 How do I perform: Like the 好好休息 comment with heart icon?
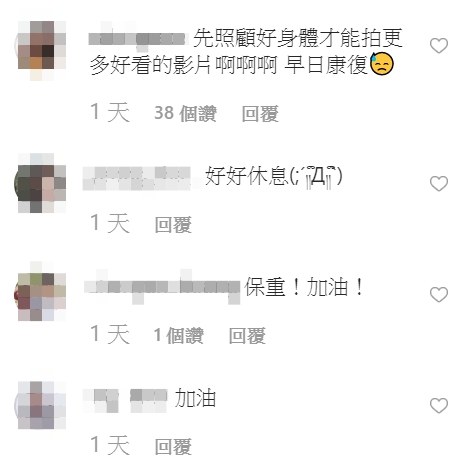pyautogui.click(x=439, y=184)
